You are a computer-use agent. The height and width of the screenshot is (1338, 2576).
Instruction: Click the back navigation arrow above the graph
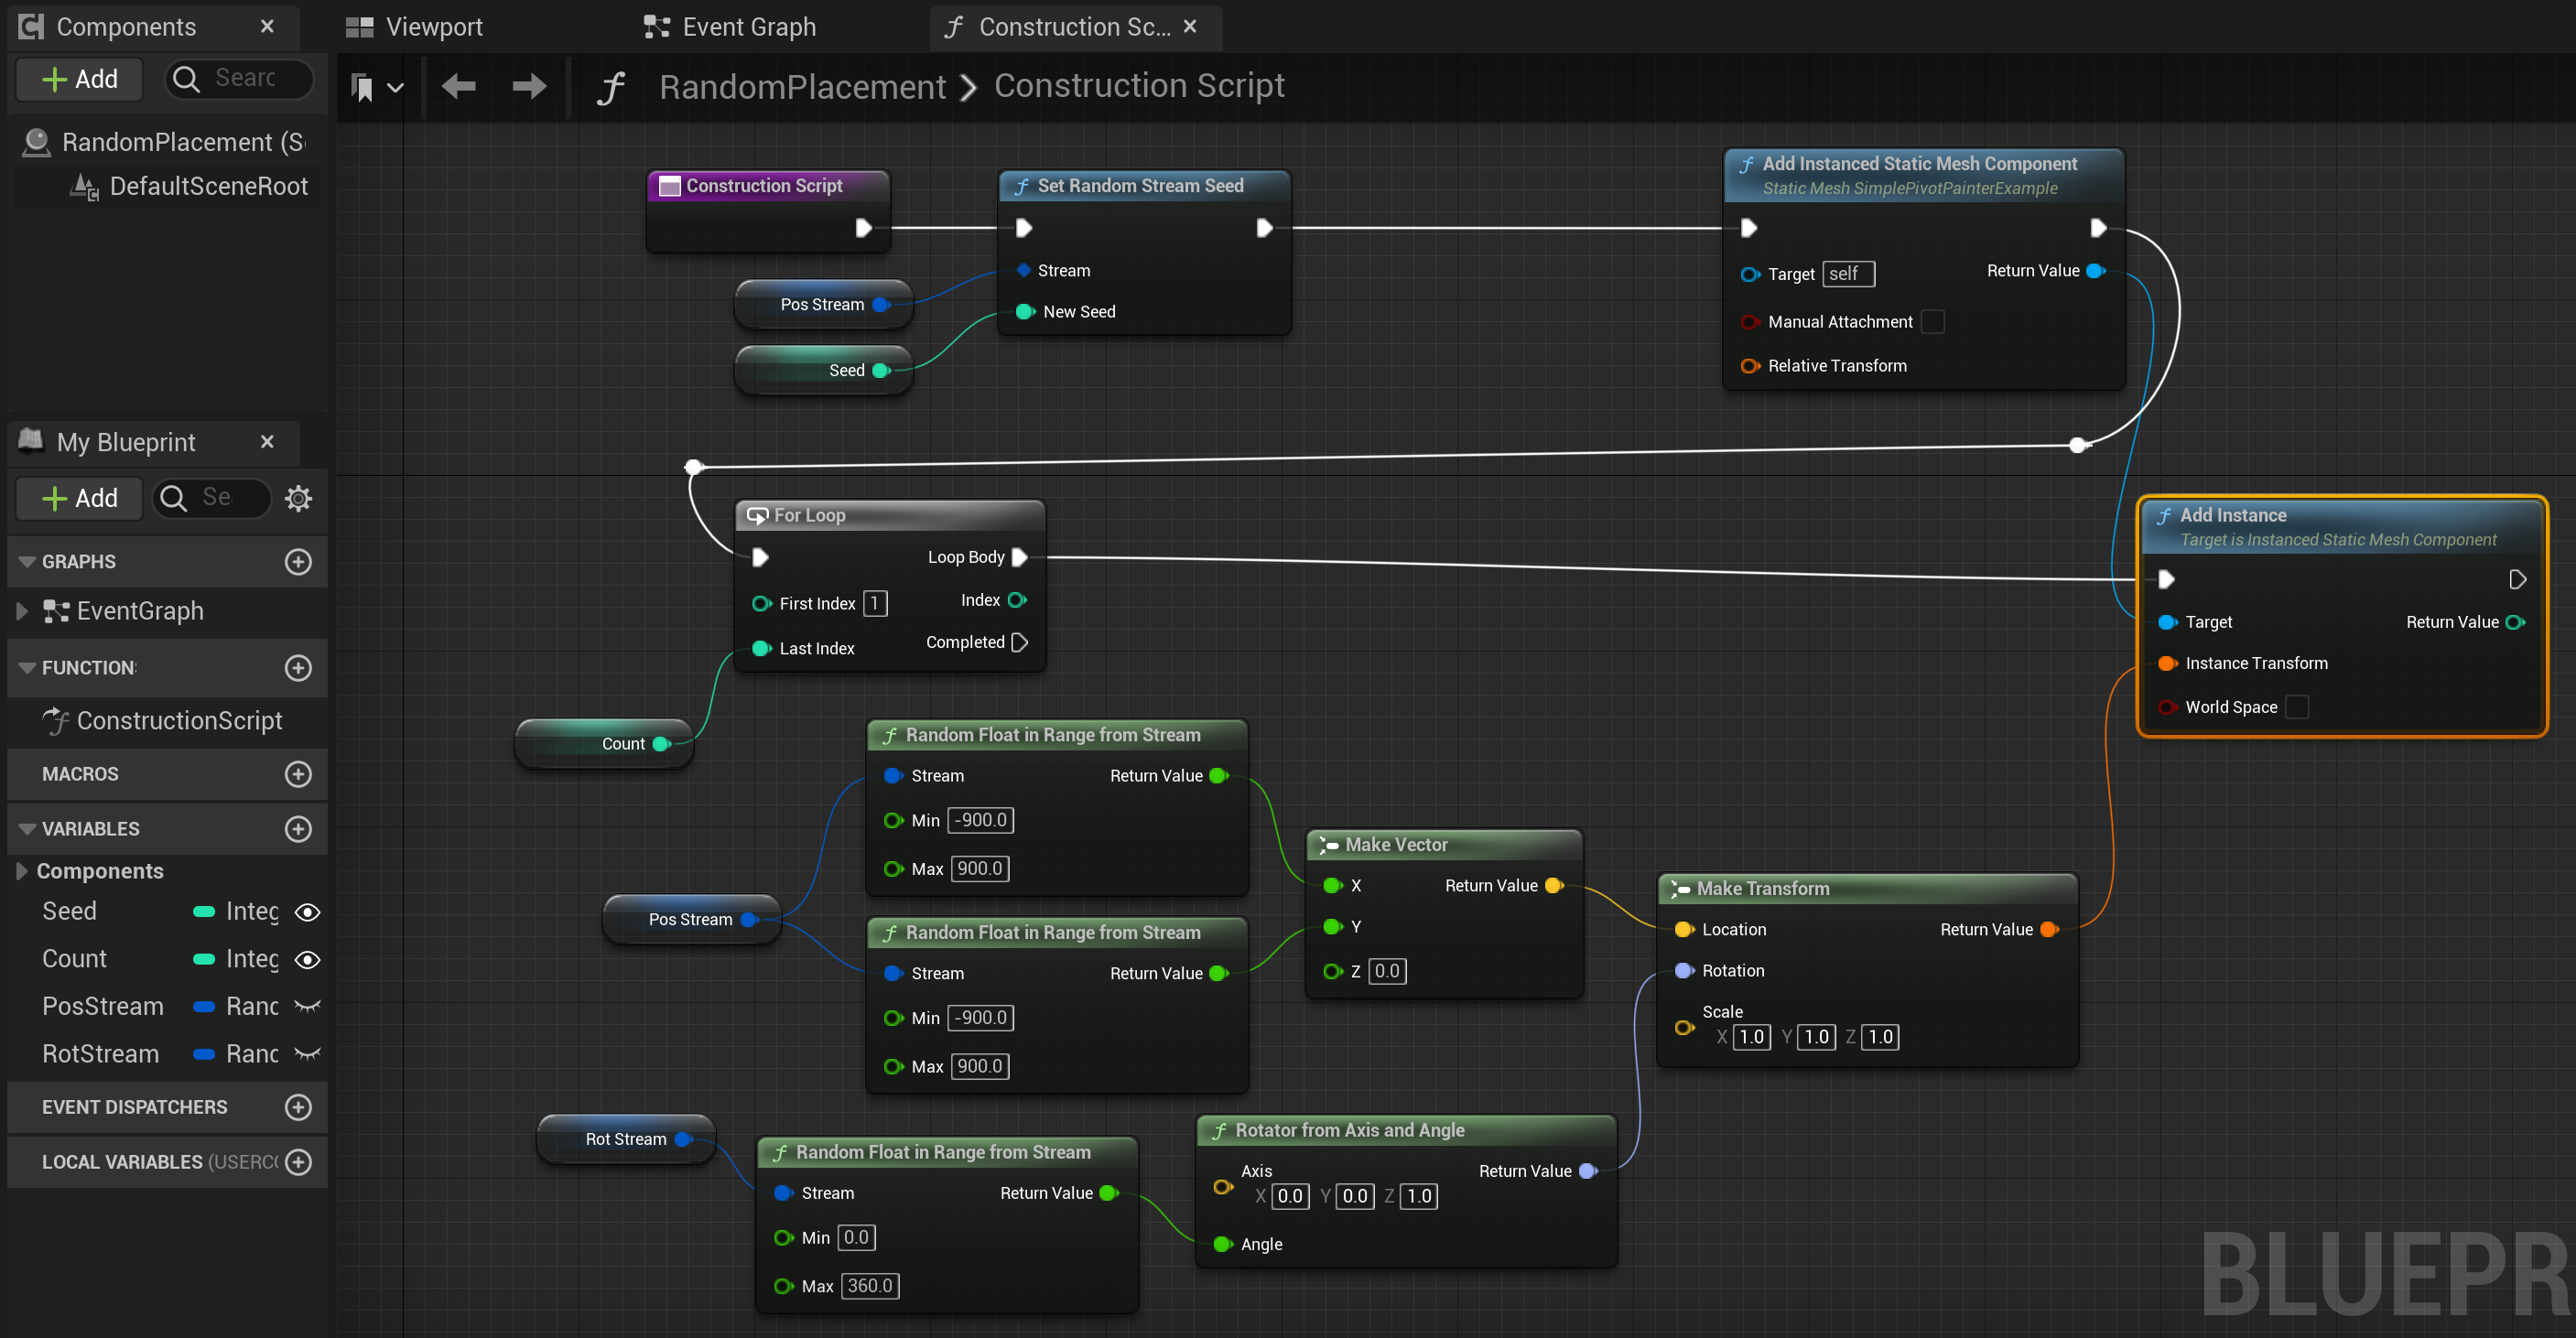[x=458, y=86]
